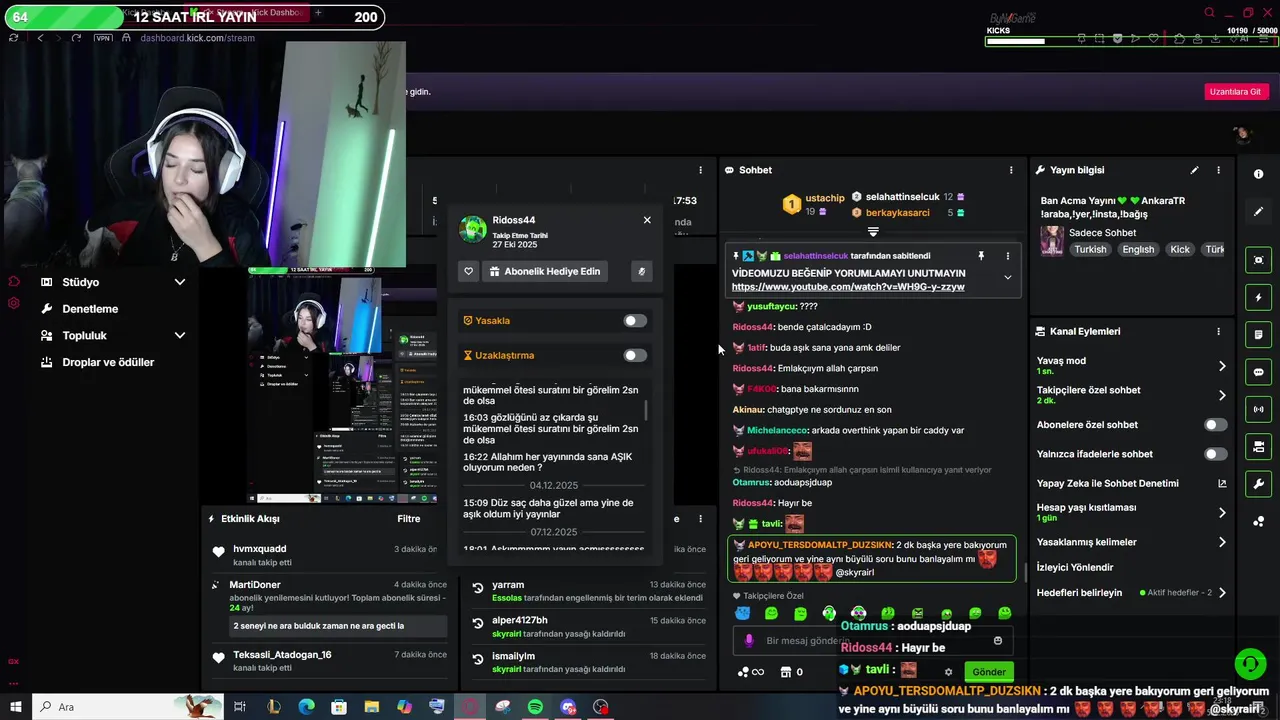Select the Kick tag
The image size is (1280, 720).
[1180, 250]
